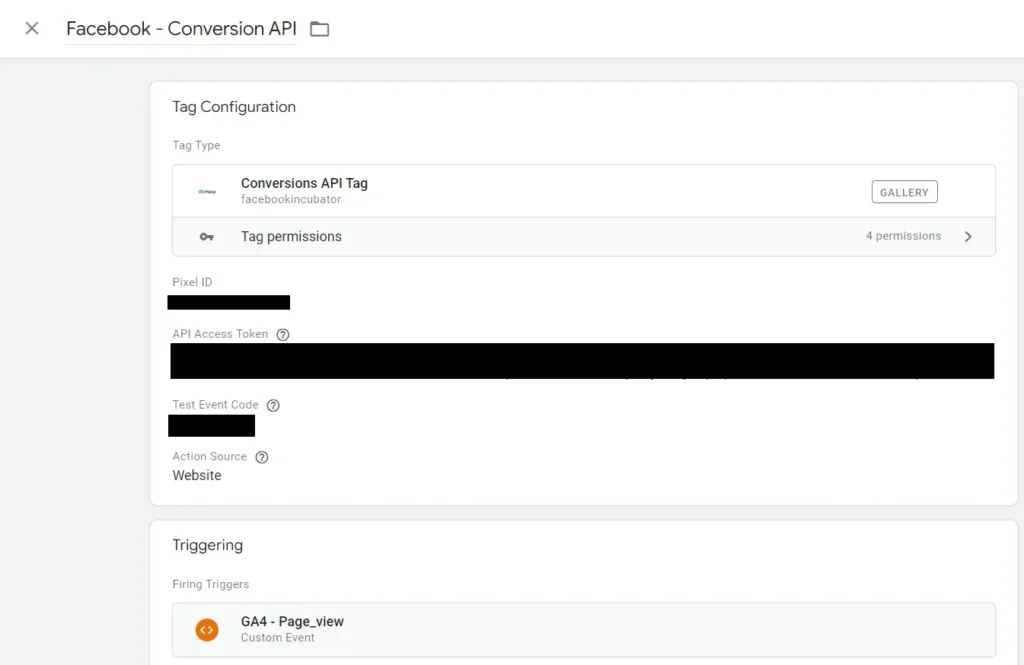The width and height of the screenshot is (1024, 665).
Task: Open the Action Source help tooltip
Action: pos(262,457)
